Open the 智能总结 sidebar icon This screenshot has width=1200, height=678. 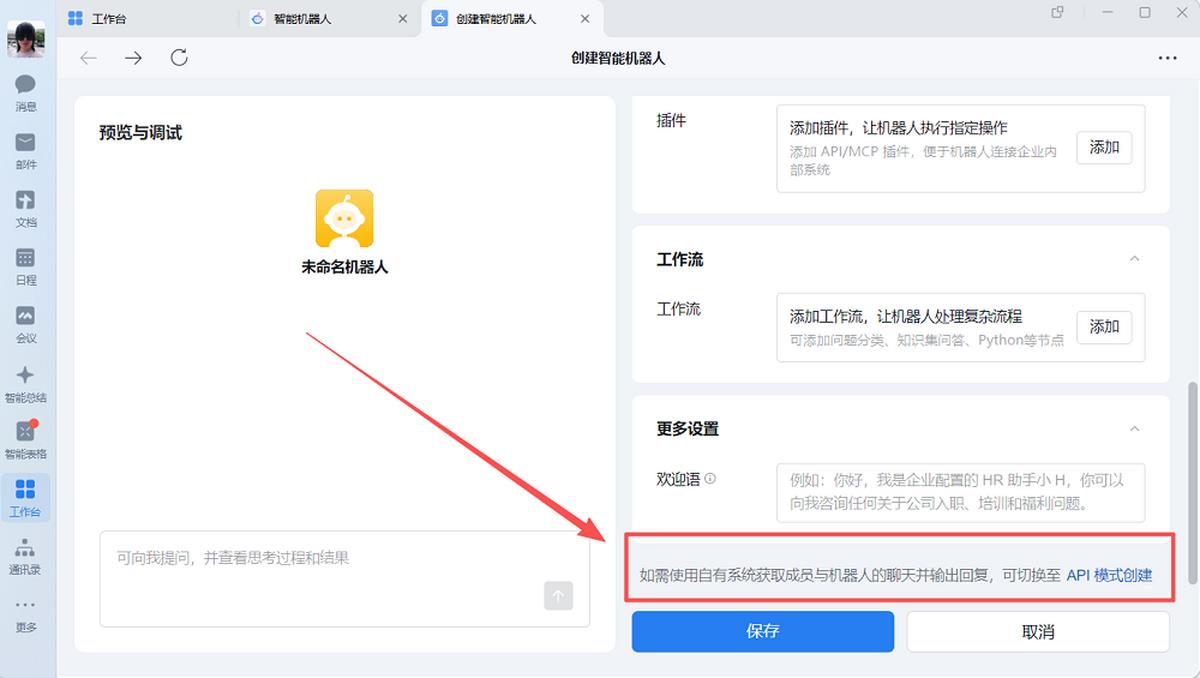26,382
